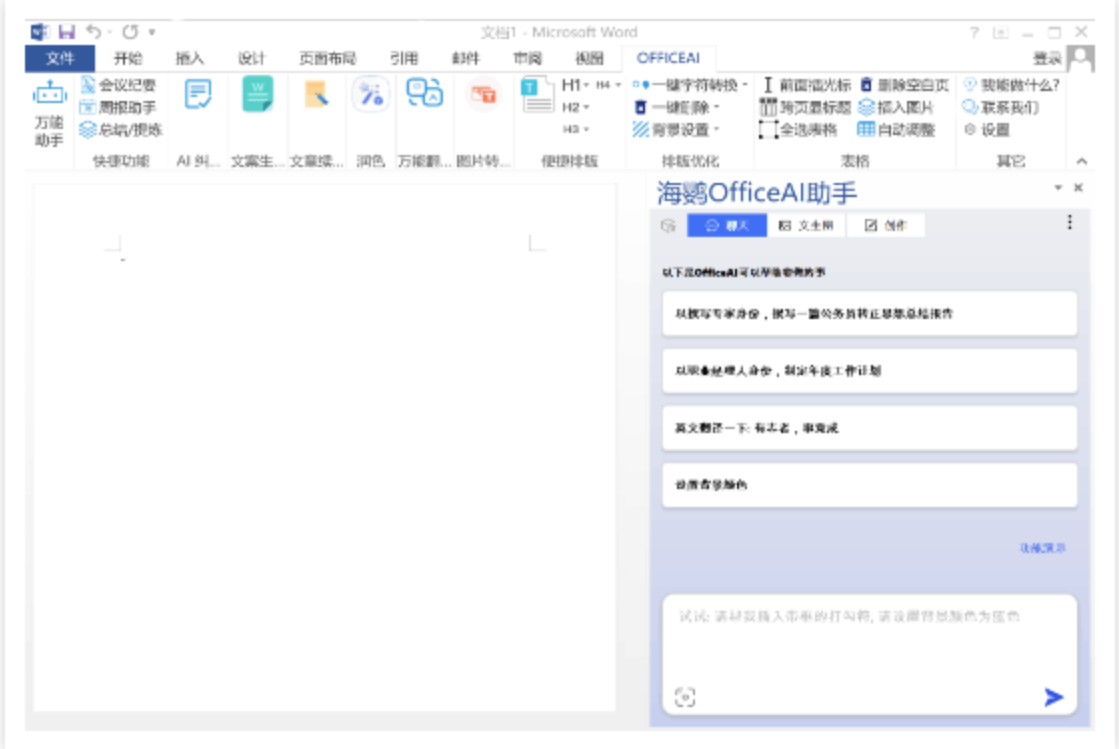The height and width of the screenshot is (749, 1119).
Task: Open 设置 settings in ribbon
Action: point(987,129)
